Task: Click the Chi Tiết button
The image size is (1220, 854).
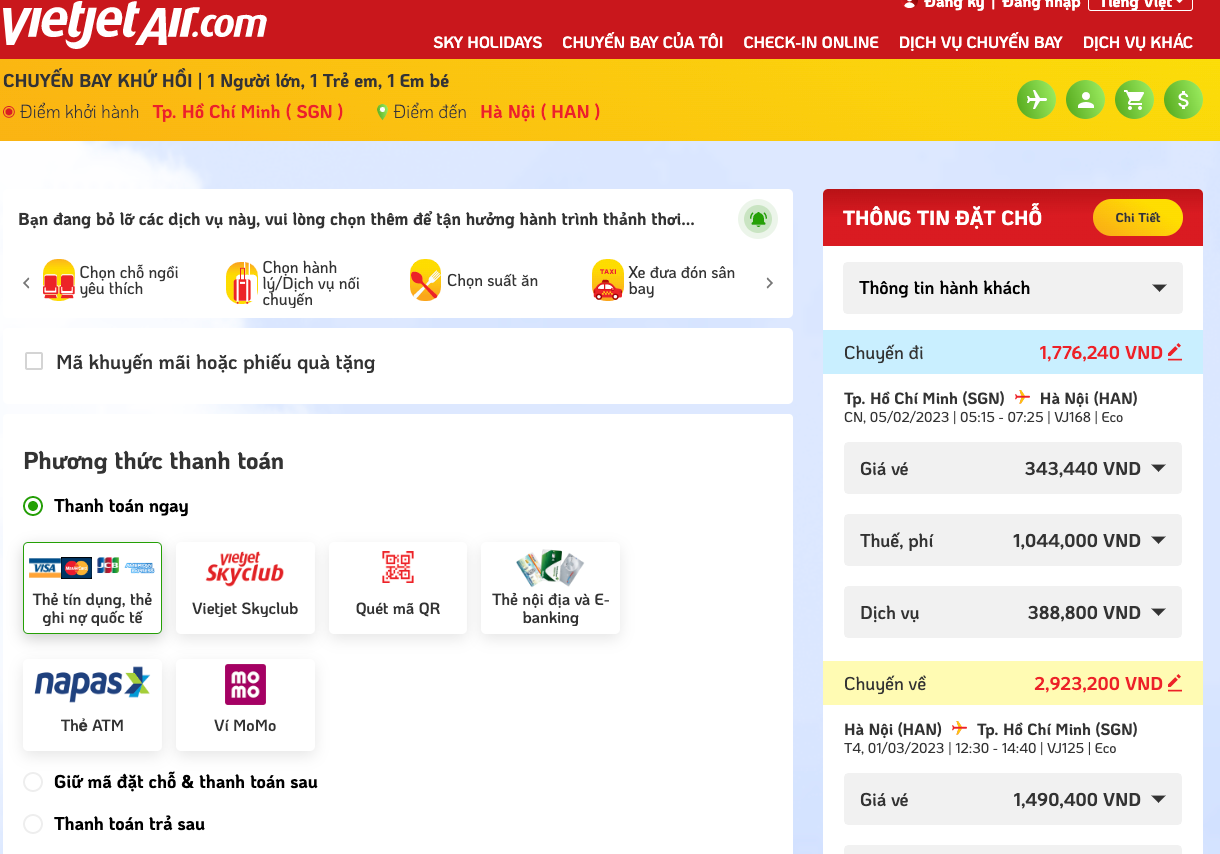Action: click(x=1137, y=218)
